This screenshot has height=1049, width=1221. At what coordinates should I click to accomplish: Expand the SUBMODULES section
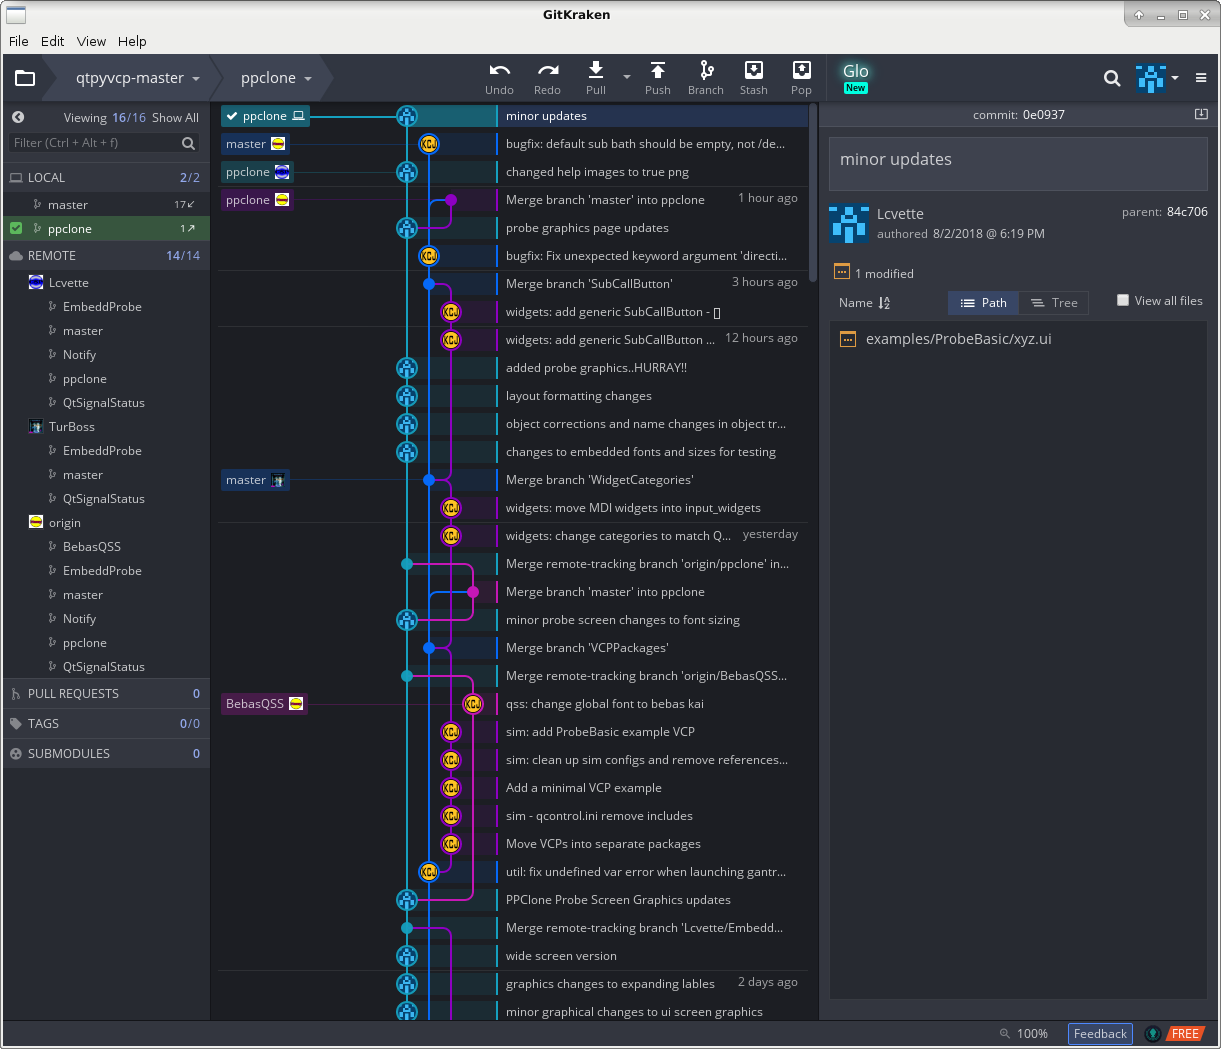105,753
